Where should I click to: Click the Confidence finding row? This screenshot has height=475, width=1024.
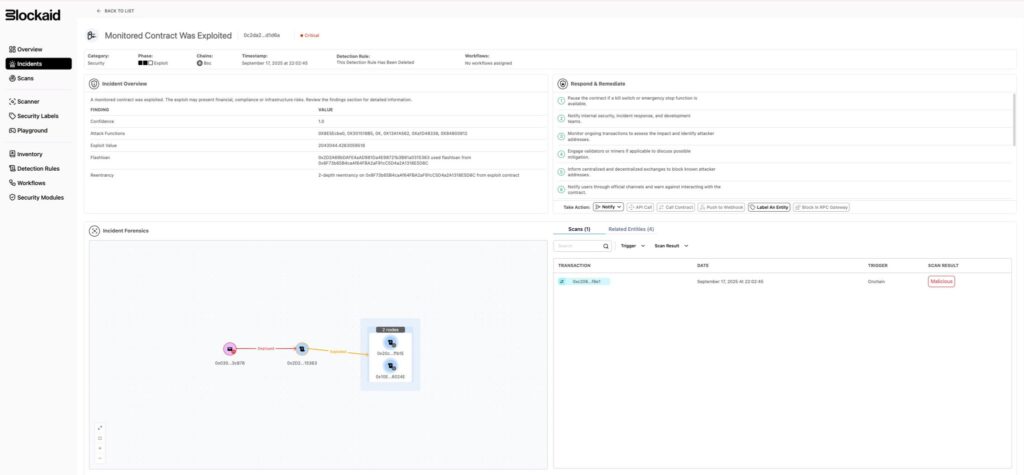pyautogui.click(x=317, y=122)
